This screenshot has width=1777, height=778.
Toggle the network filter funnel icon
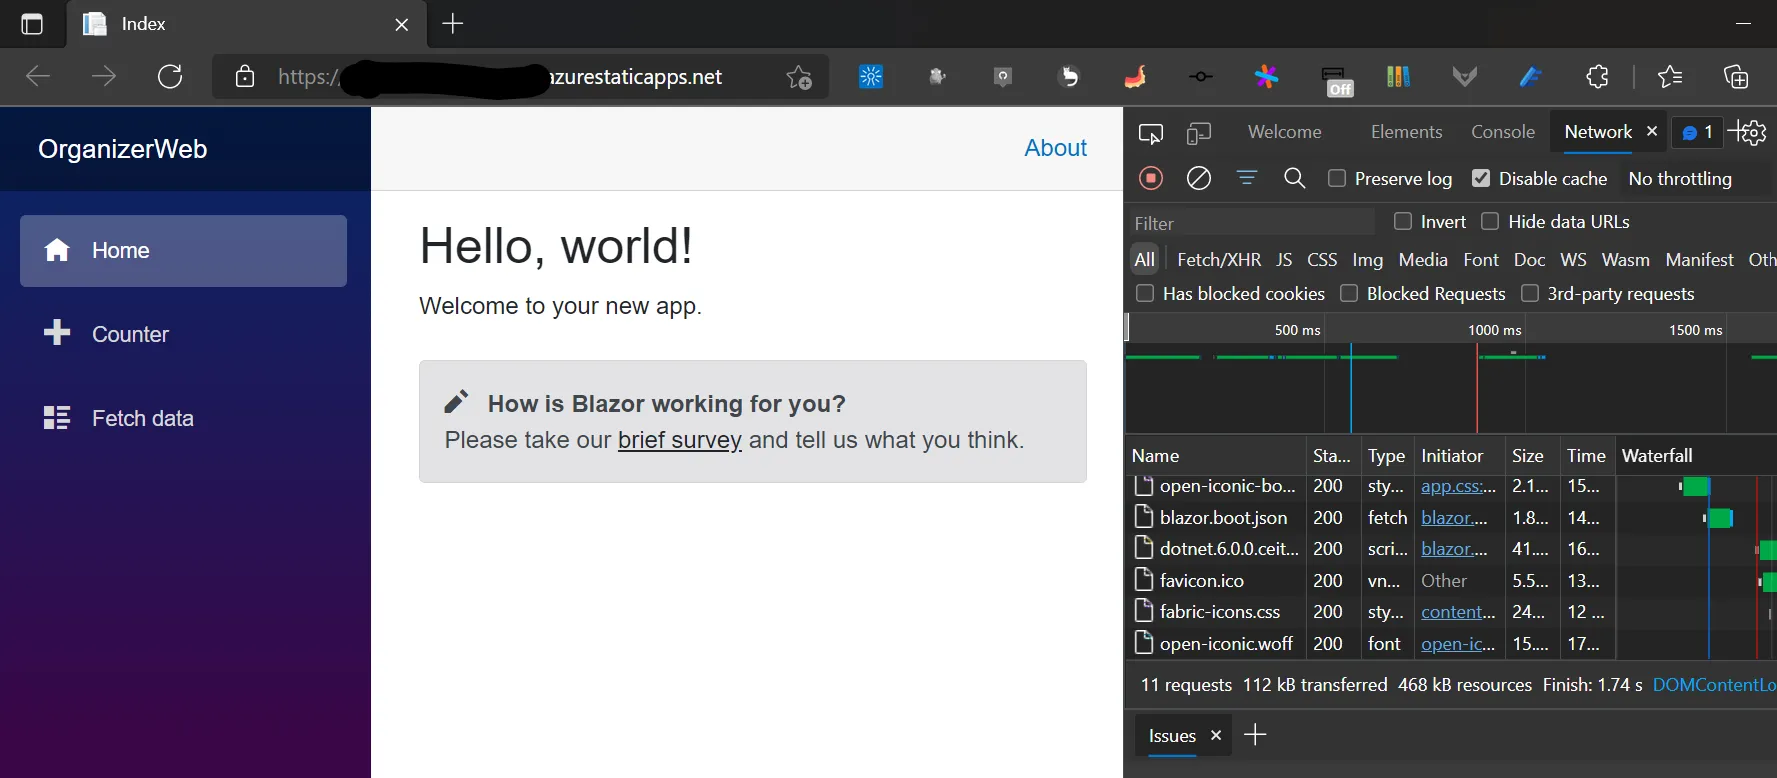coord(1246,178)
